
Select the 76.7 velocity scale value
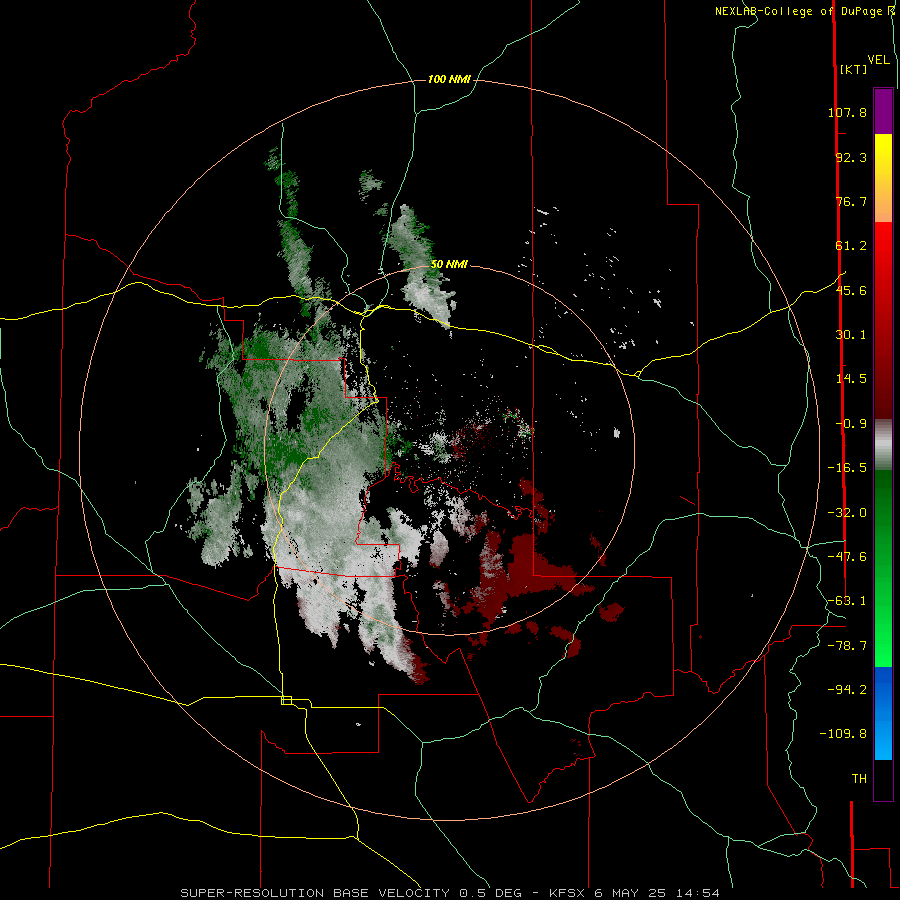851,201
